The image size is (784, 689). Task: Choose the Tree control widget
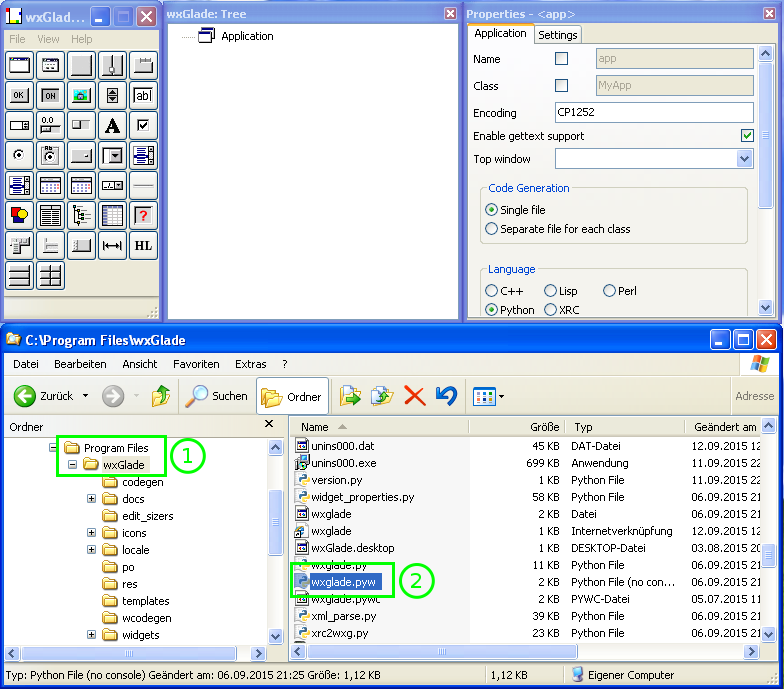coord(81,216)
